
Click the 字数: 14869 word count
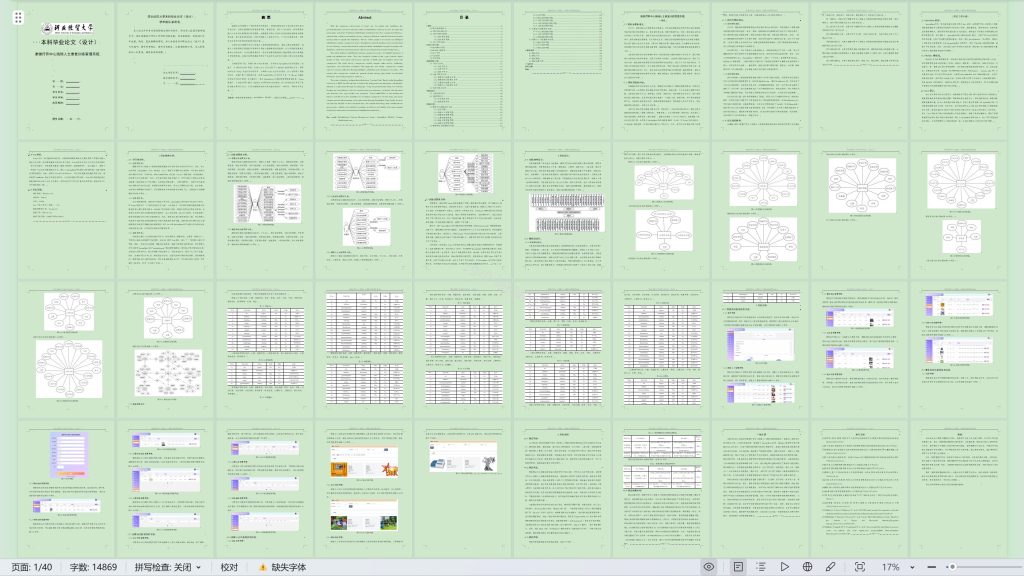(x=93, y=568)
